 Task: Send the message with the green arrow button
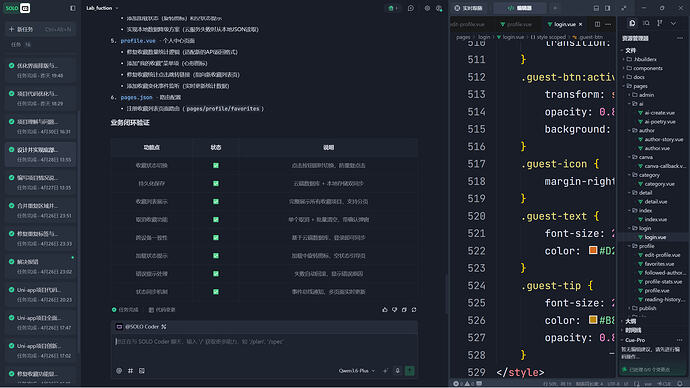[x=410, y=371]
